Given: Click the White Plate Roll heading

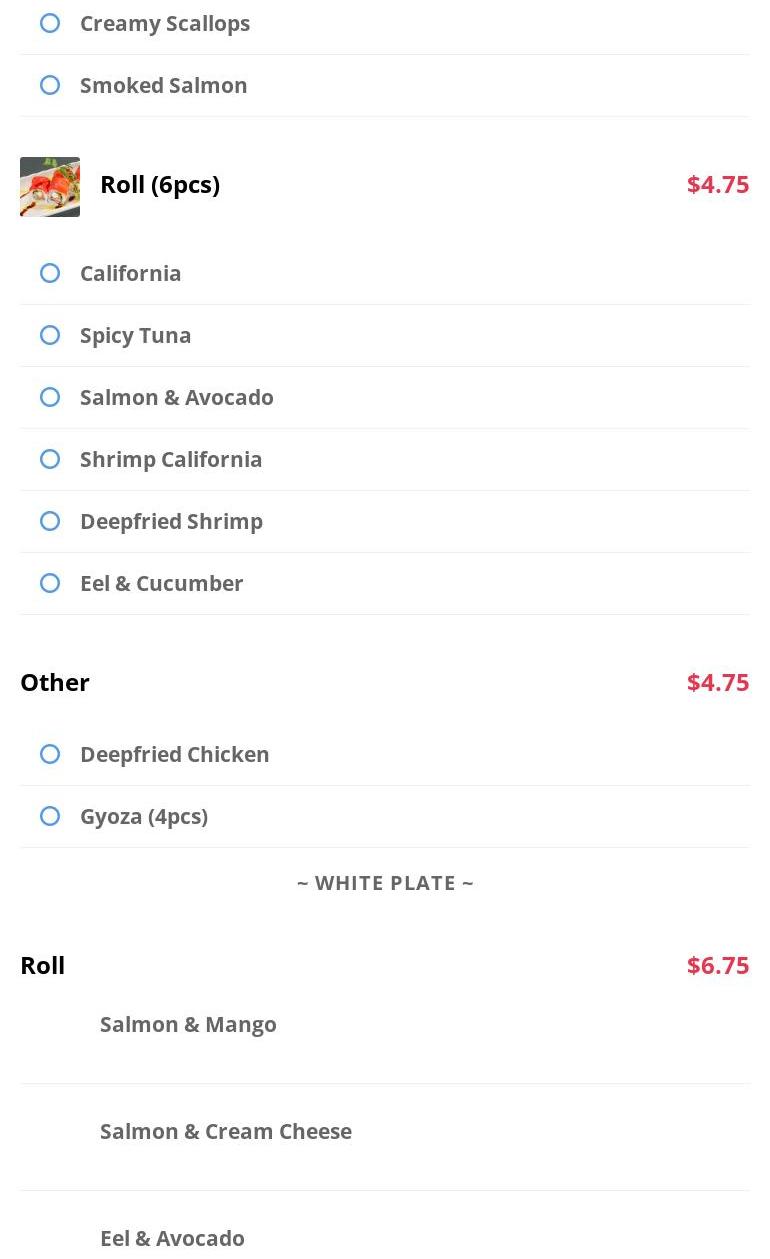Looking at the screenshot, I should point(43,965).
